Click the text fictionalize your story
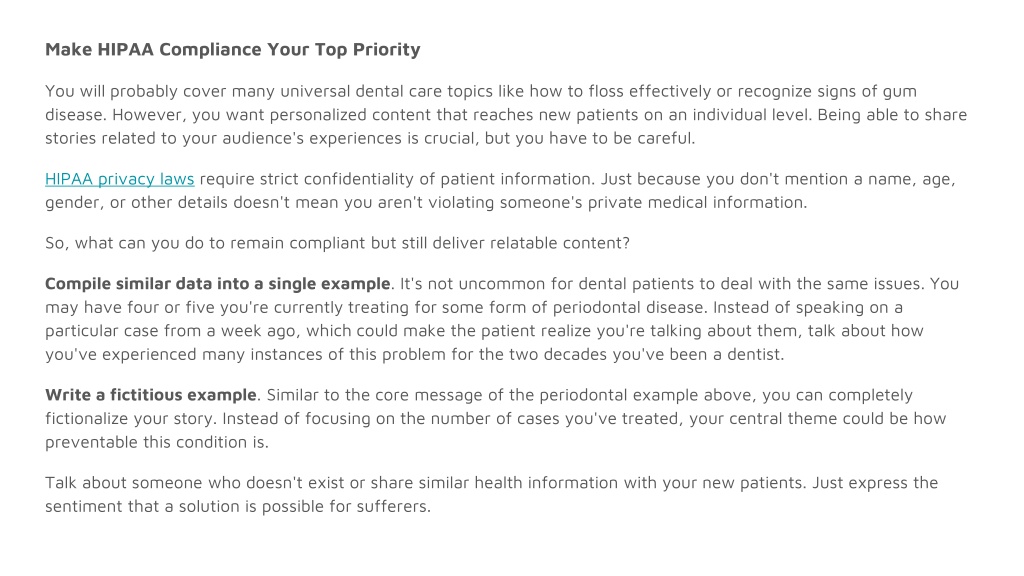Image resolution: width=1024 pixels, height=576 pixels. tap(131, 419)
